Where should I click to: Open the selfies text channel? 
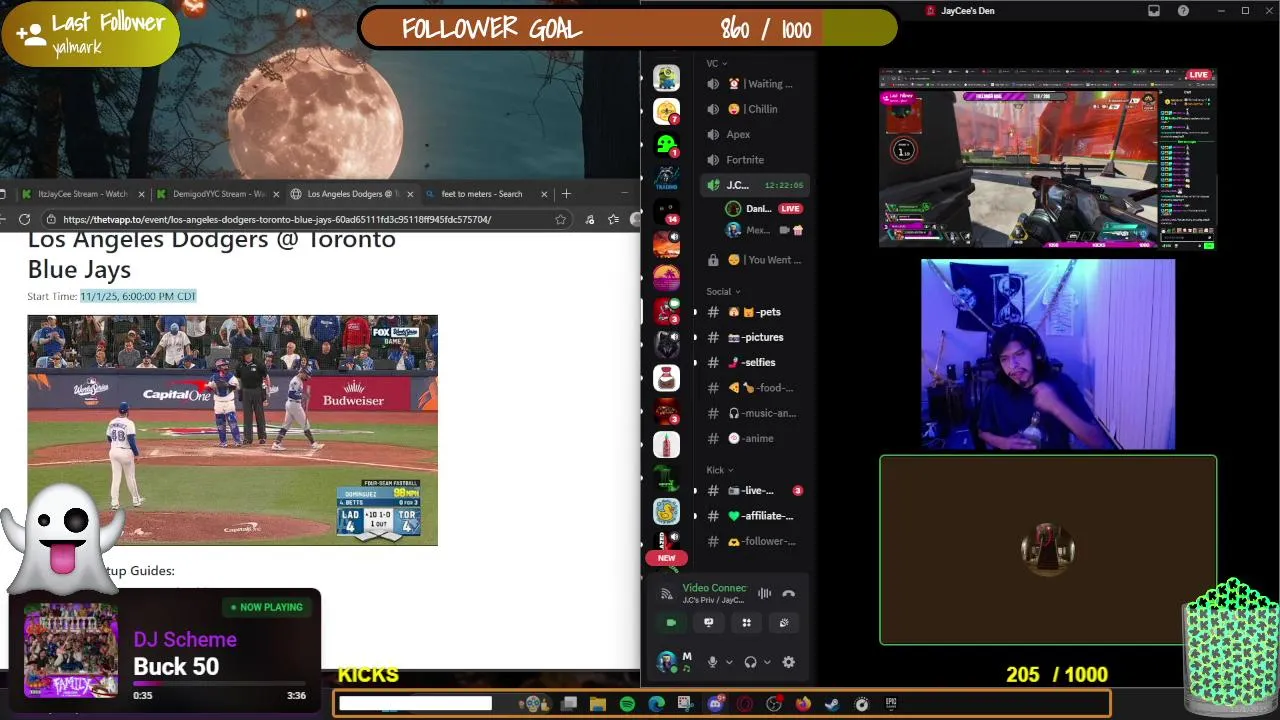click(x=752, y=362)
